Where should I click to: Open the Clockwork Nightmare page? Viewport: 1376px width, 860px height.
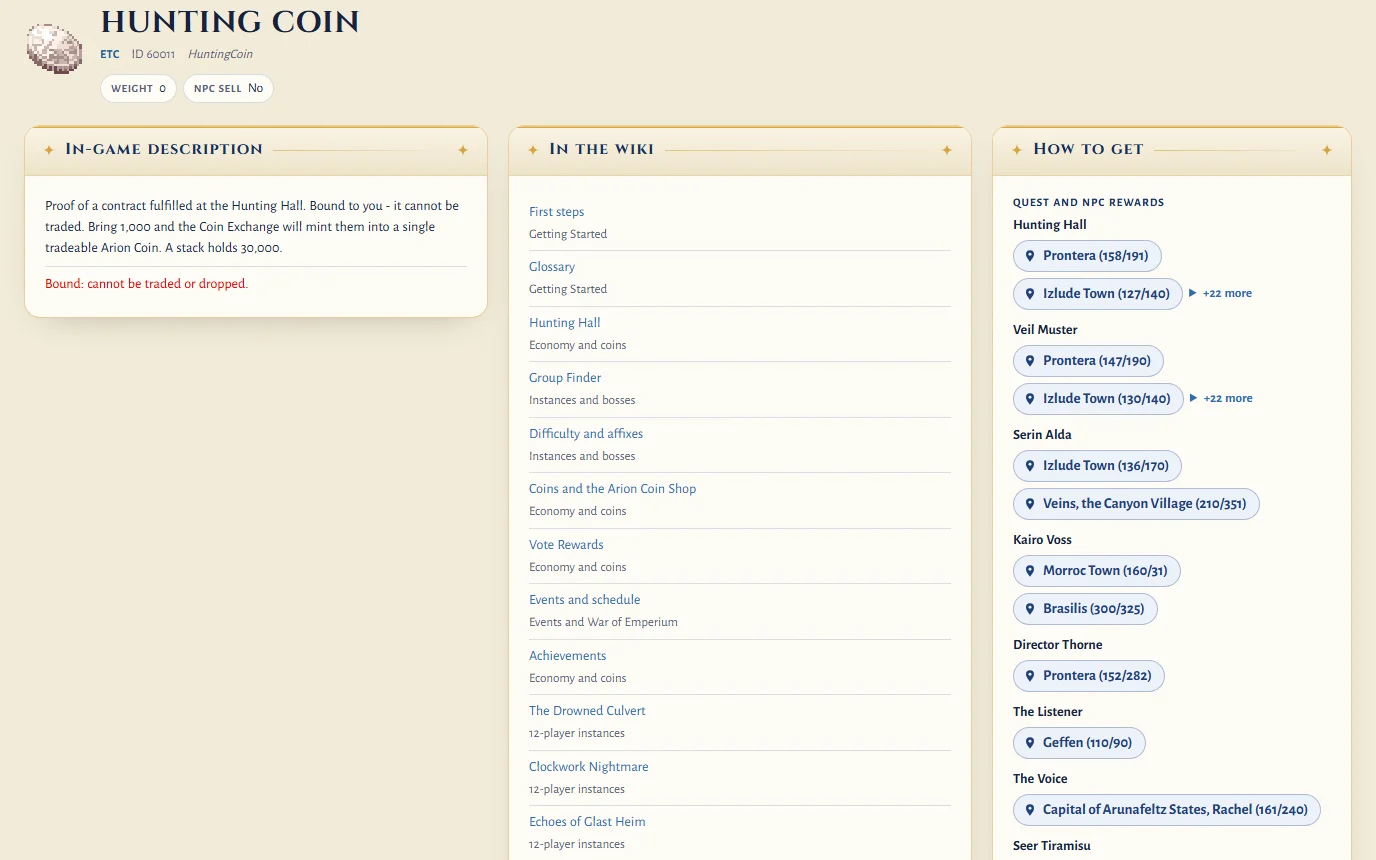(589, 767)
